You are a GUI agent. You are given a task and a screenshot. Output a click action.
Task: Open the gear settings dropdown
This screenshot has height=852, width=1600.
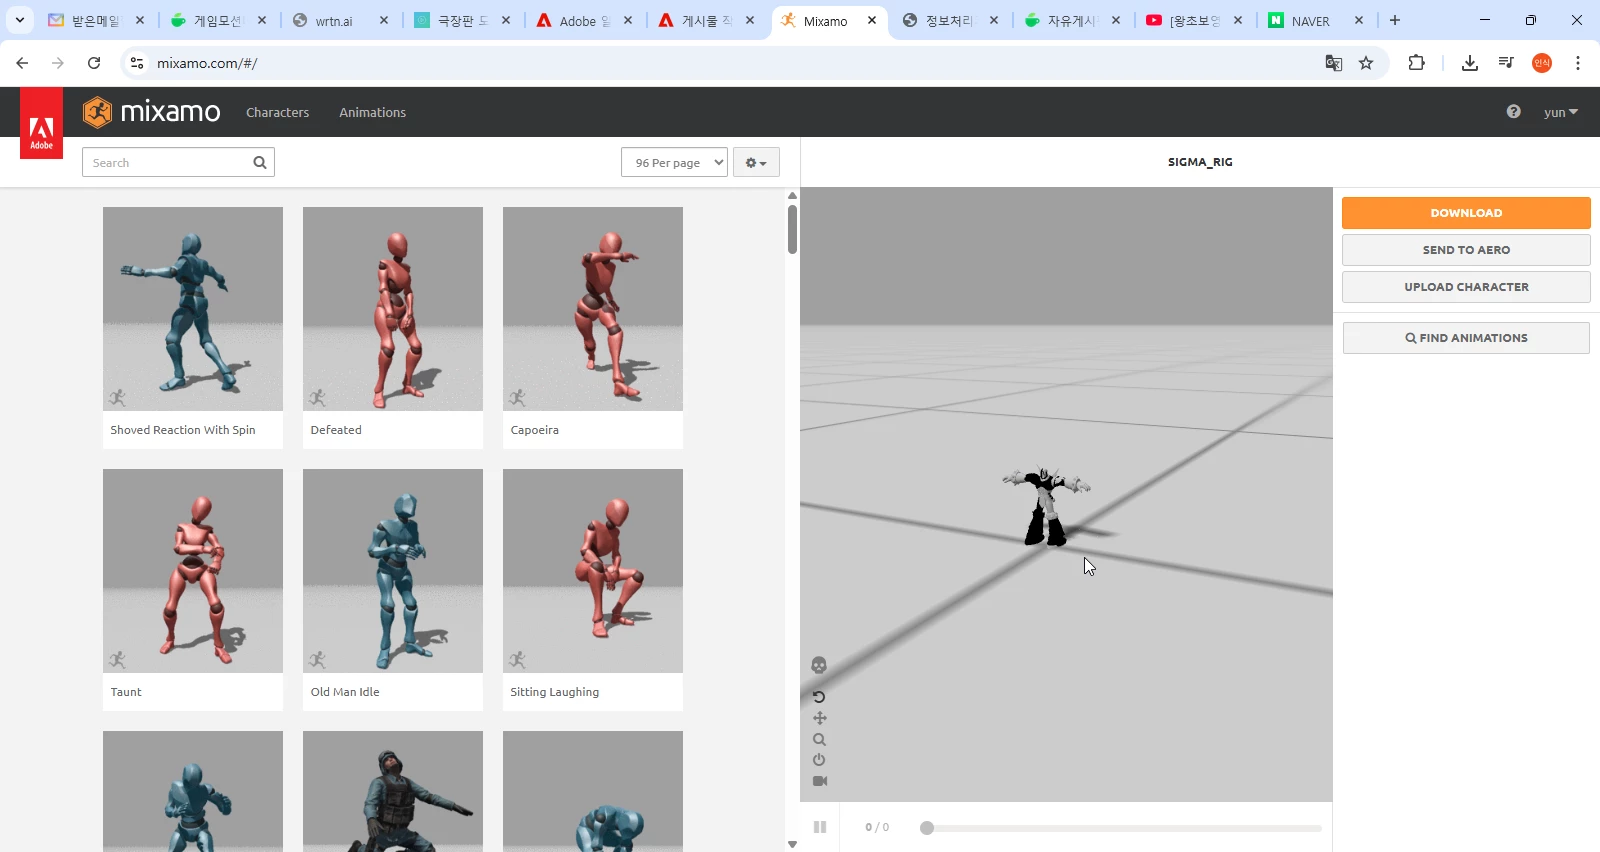click(756, 163)
